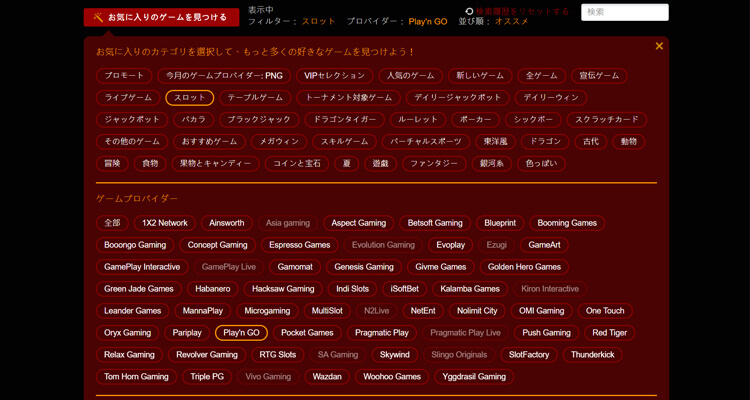
Task: Choose the Tom Horn Gaming provider
Action: tap(136, 377)
